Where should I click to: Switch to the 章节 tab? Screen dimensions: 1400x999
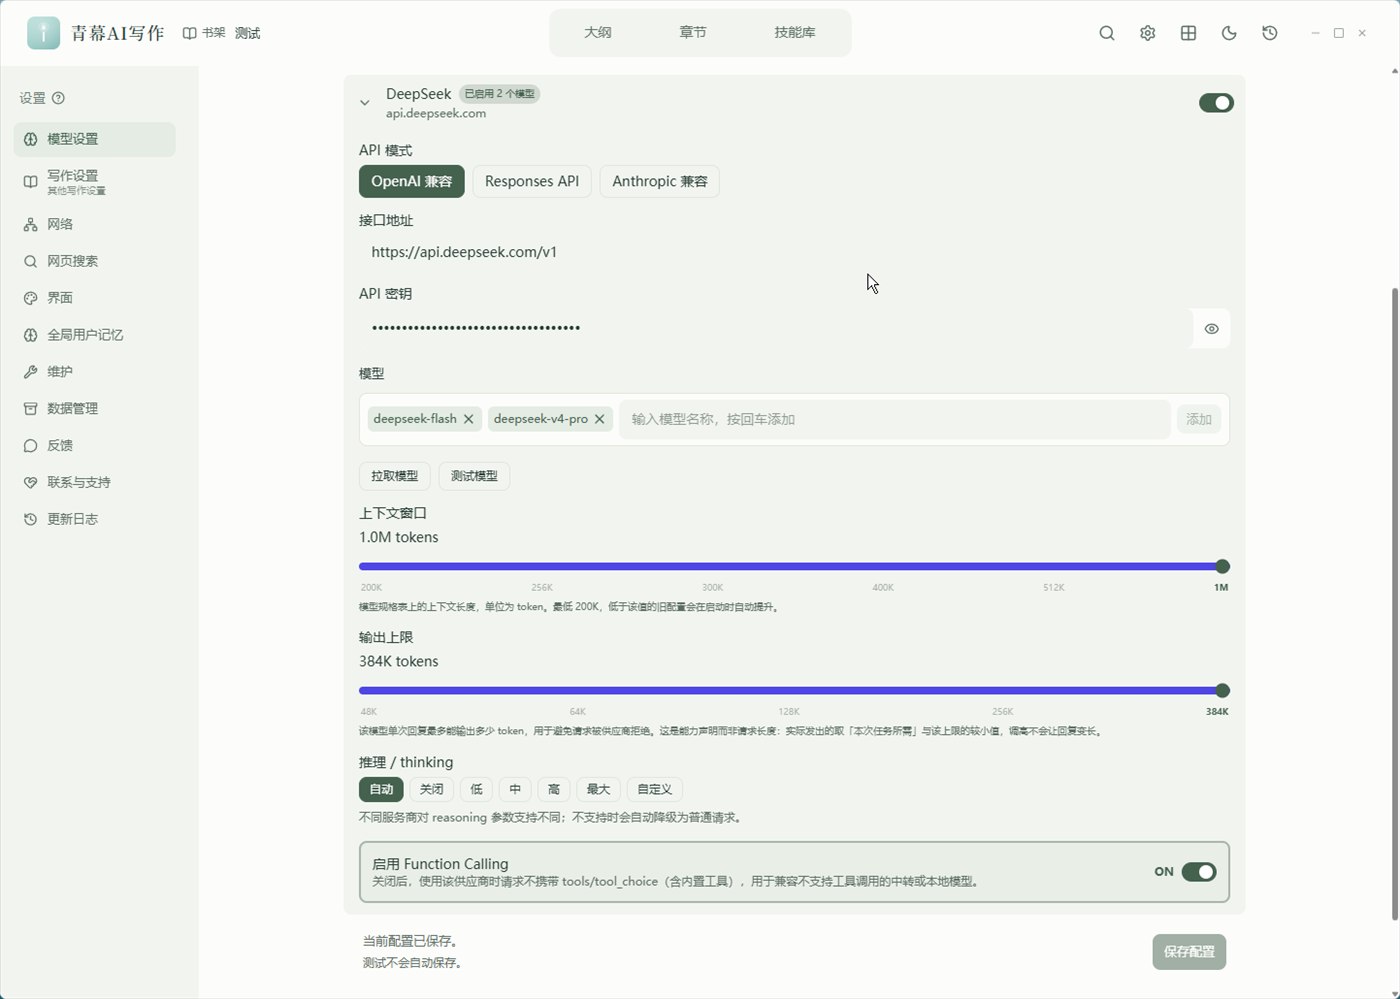click(693, 32)
